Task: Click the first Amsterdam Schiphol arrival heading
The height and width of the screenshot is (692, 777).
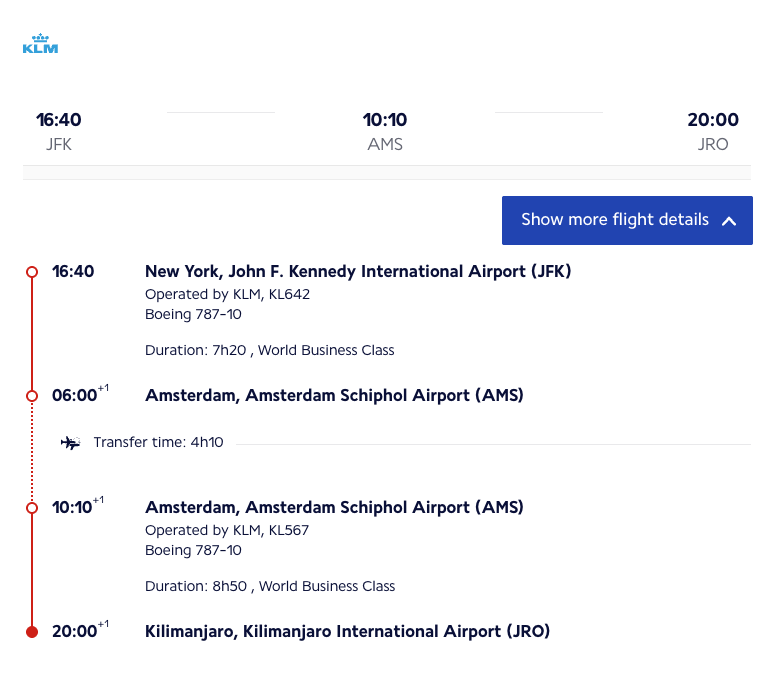Action: [x=334, y=395]
